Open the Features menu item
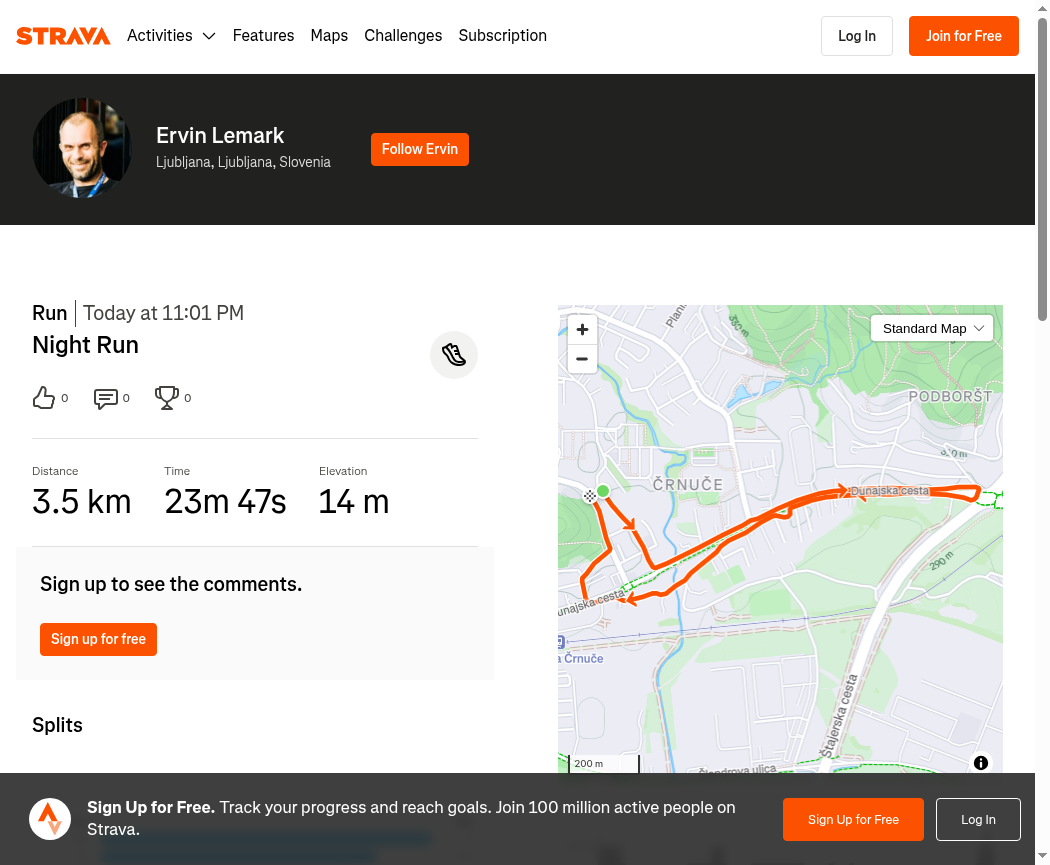The width and height of the screenshot is (1050, 865). (x=263, y=35)
